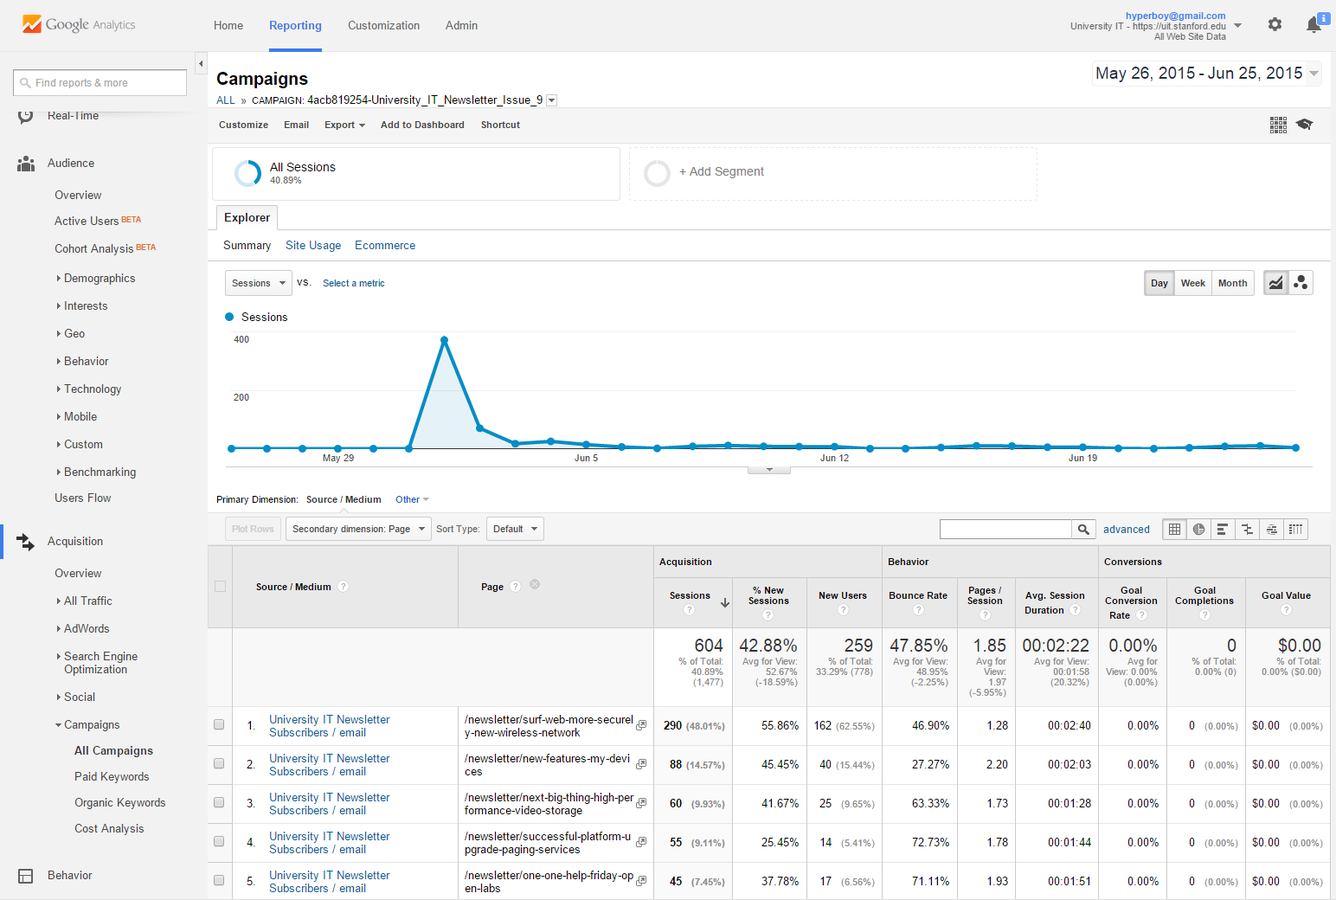
Task: Select the comparison view icon
Action: [1247, 529]
